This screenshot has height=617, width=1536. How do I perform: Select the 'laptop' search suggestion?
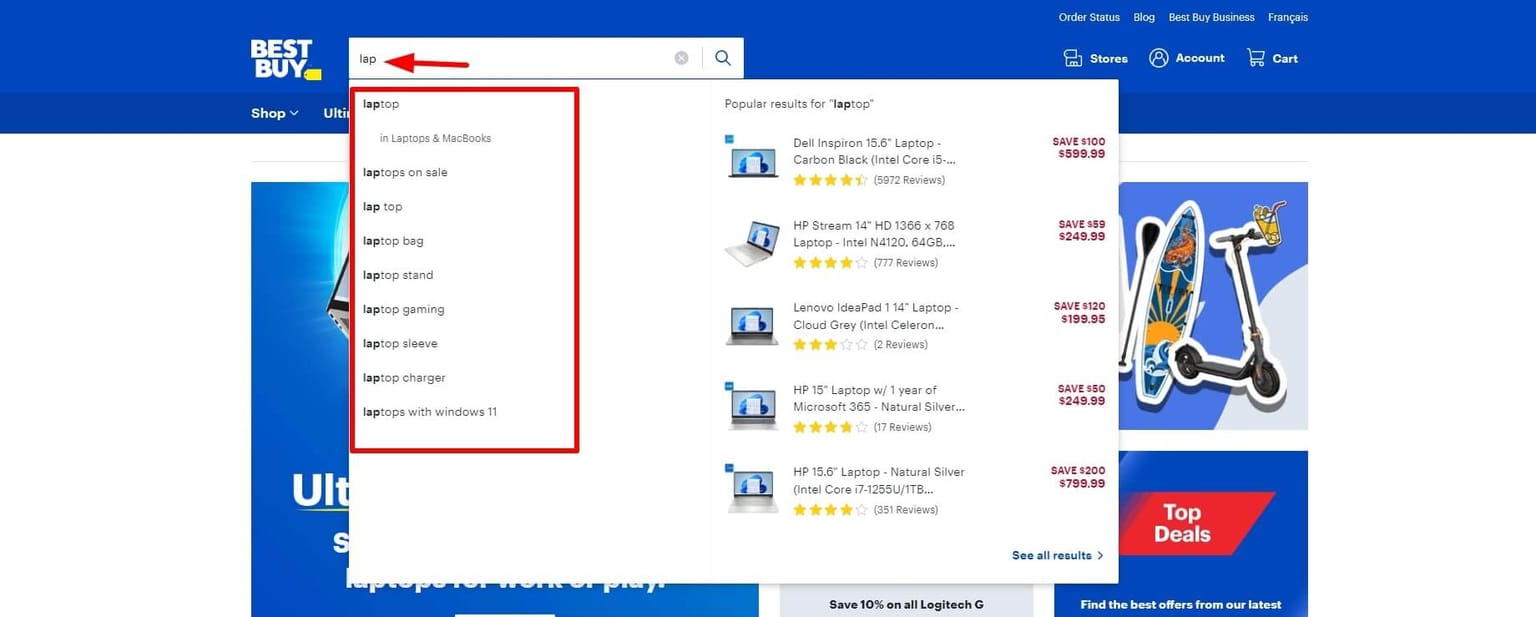click(381, 103)
